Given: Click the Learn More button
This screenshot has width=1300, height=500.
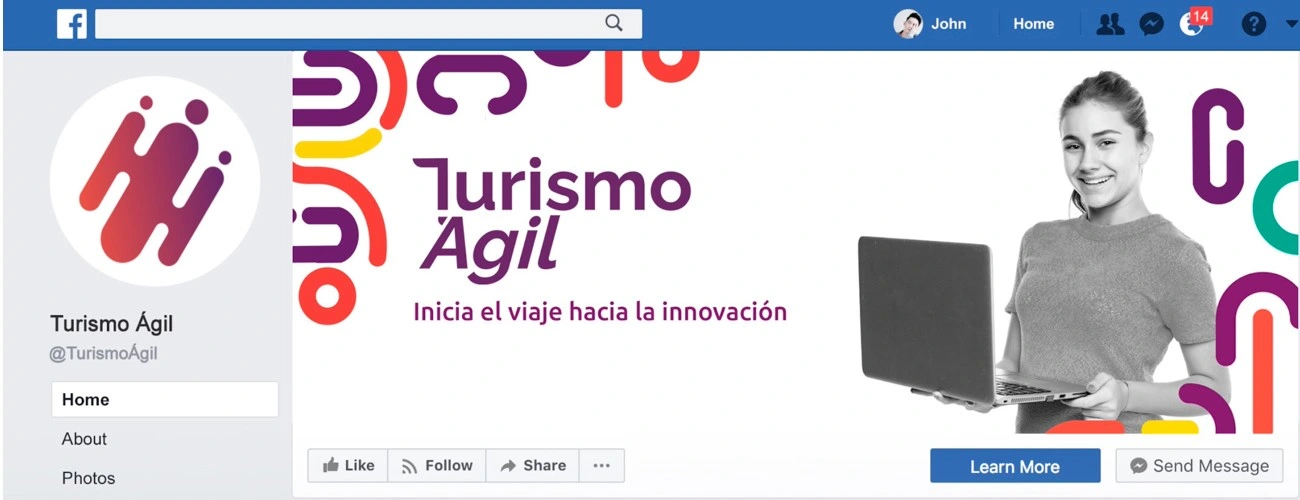Looking at the screenshot, I should tap(1015, 466).
